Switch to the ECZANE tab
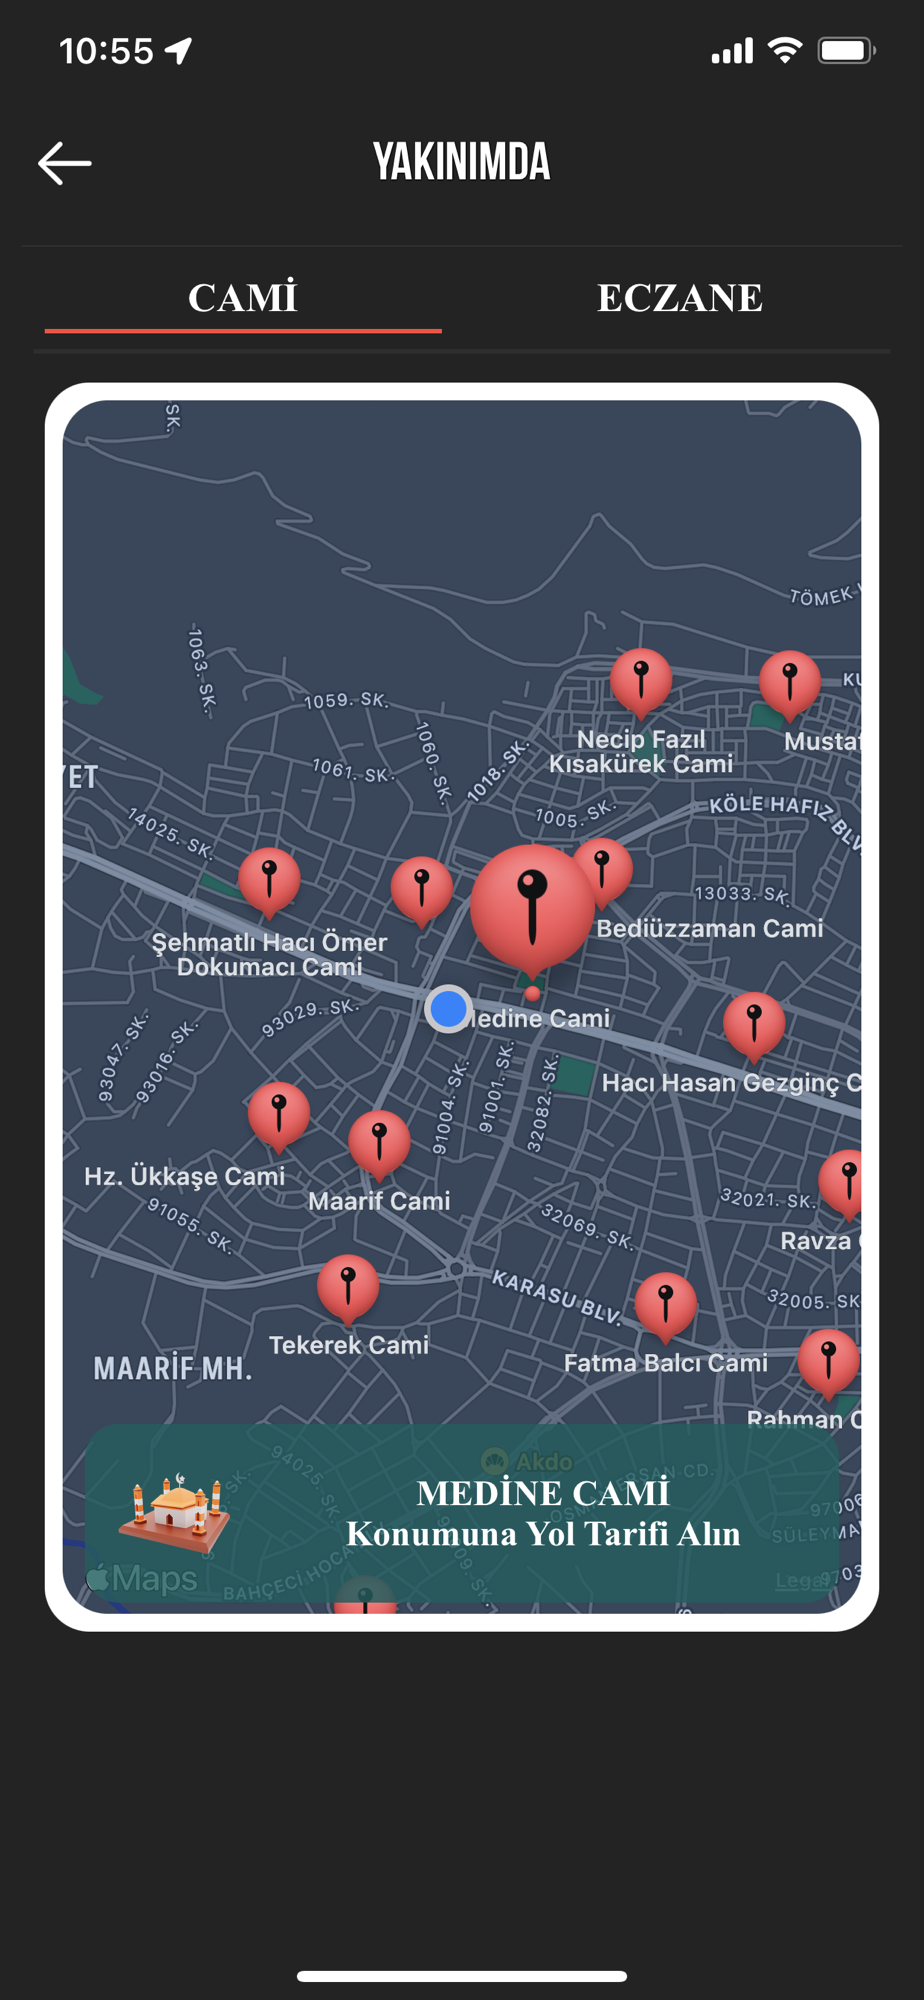 (680, 297)
